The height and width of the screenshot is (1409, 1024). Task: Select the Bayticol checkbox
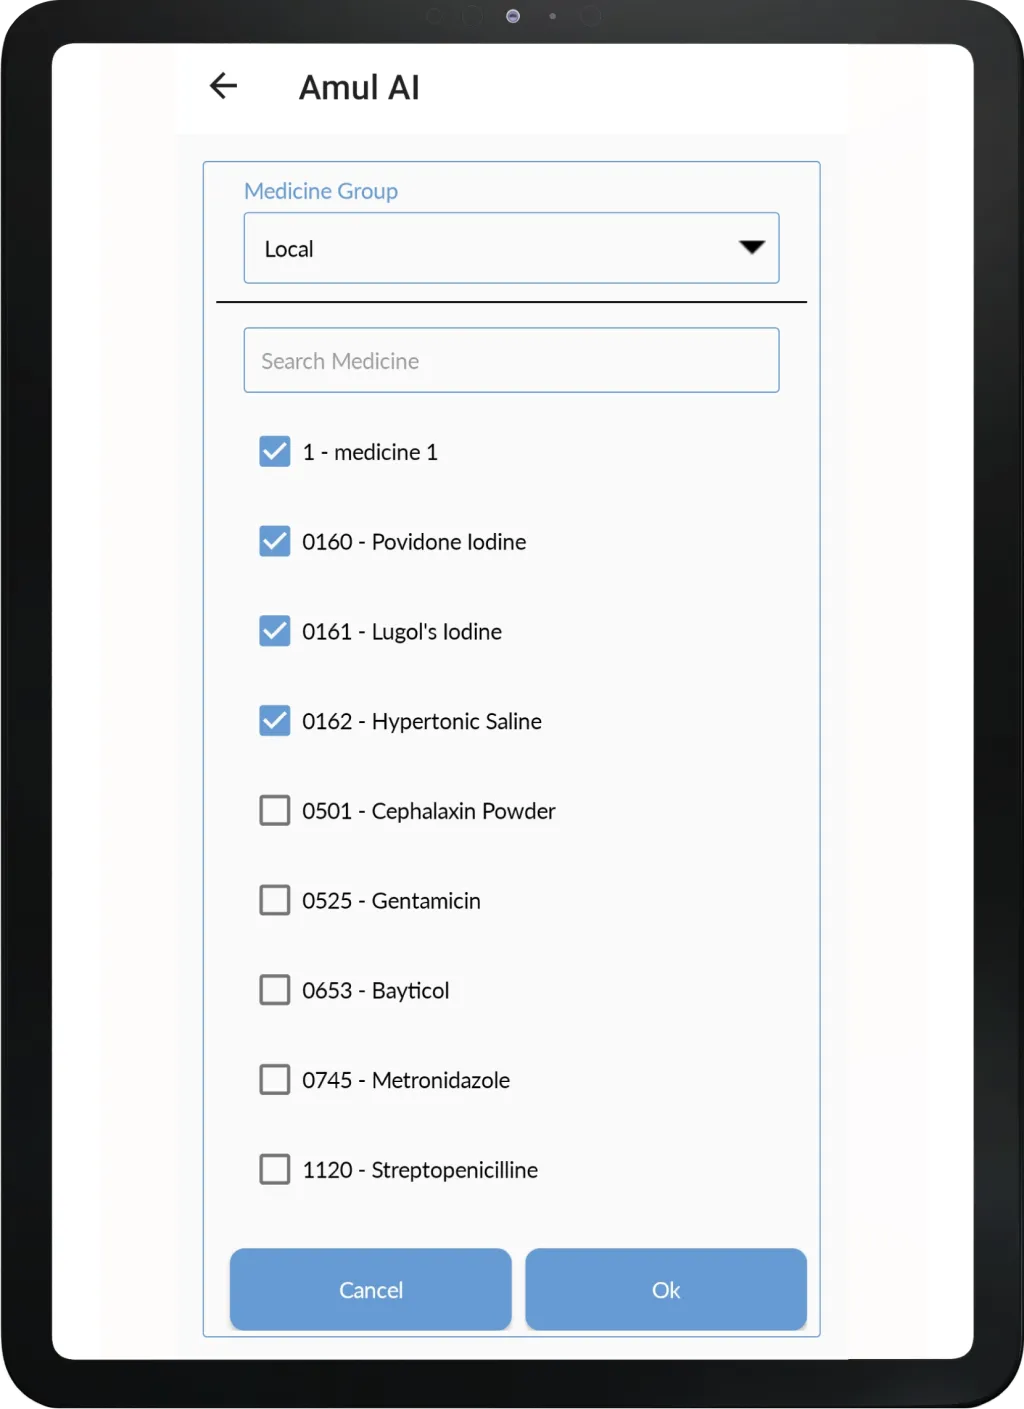(x=275, y=990)
